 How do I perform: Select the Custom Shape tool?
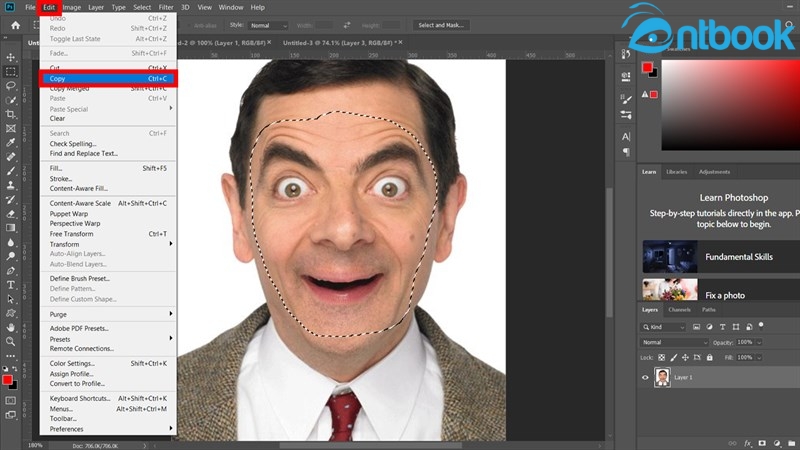10,313
